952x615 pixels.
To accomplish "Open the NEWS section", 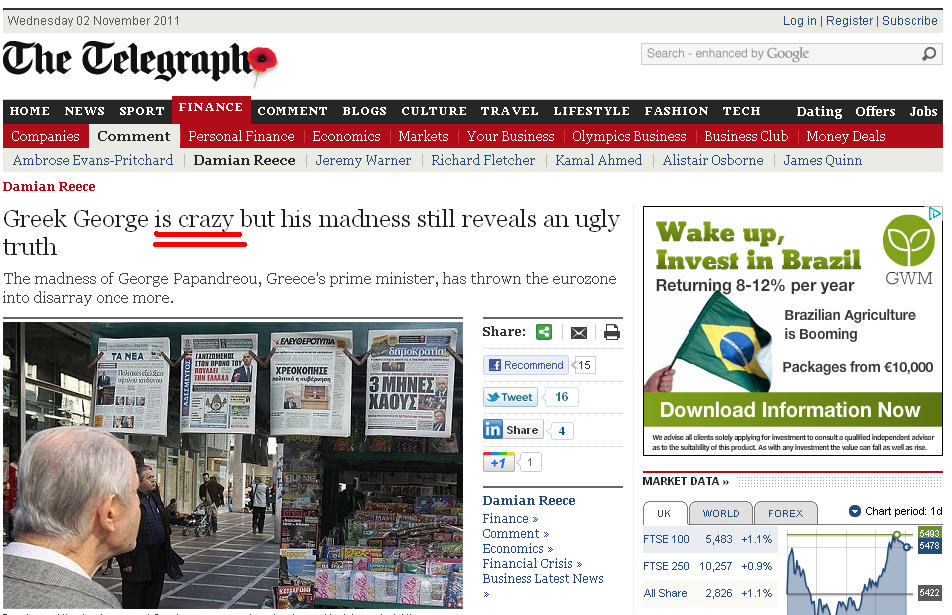I will (84, 111).
